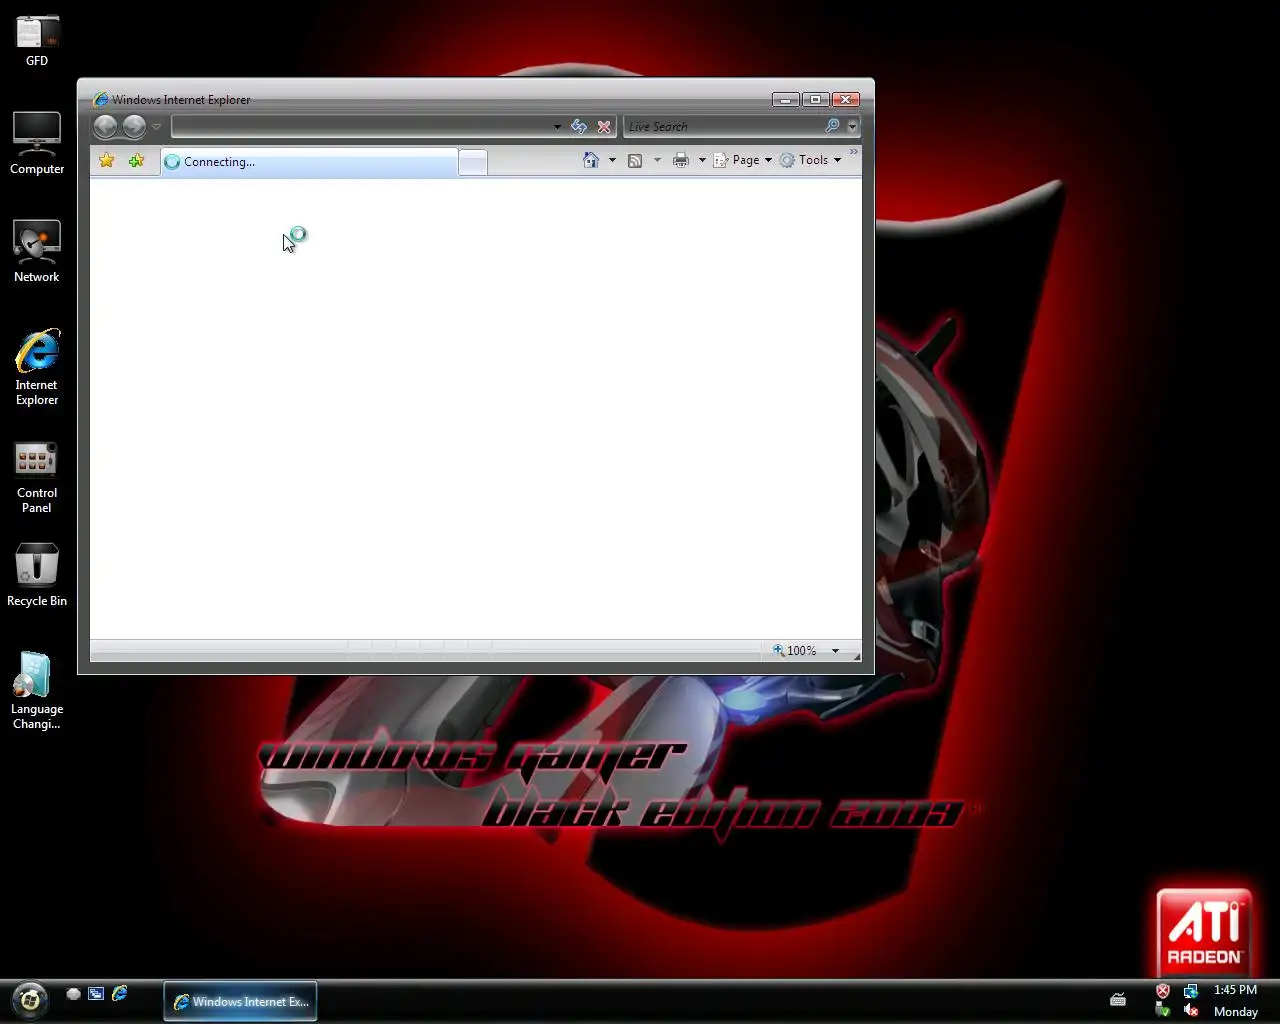Open the Page menu
This screenshot has height=1024, width=1280.
coord(742,160)
